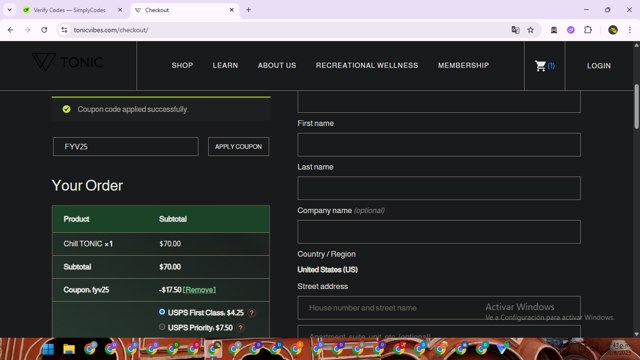Image resolution: width=640 pixels, height=360 pixels.
Task: Open the Extensions puzzle icon
Action: coord(588,30)
